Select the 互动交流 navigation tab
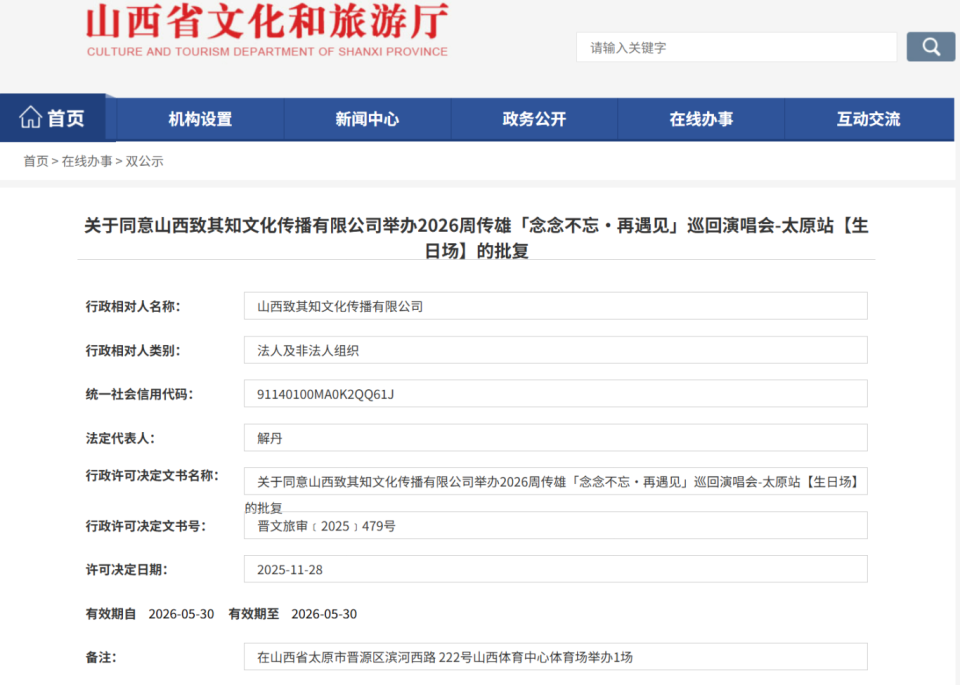 point(868,117)
